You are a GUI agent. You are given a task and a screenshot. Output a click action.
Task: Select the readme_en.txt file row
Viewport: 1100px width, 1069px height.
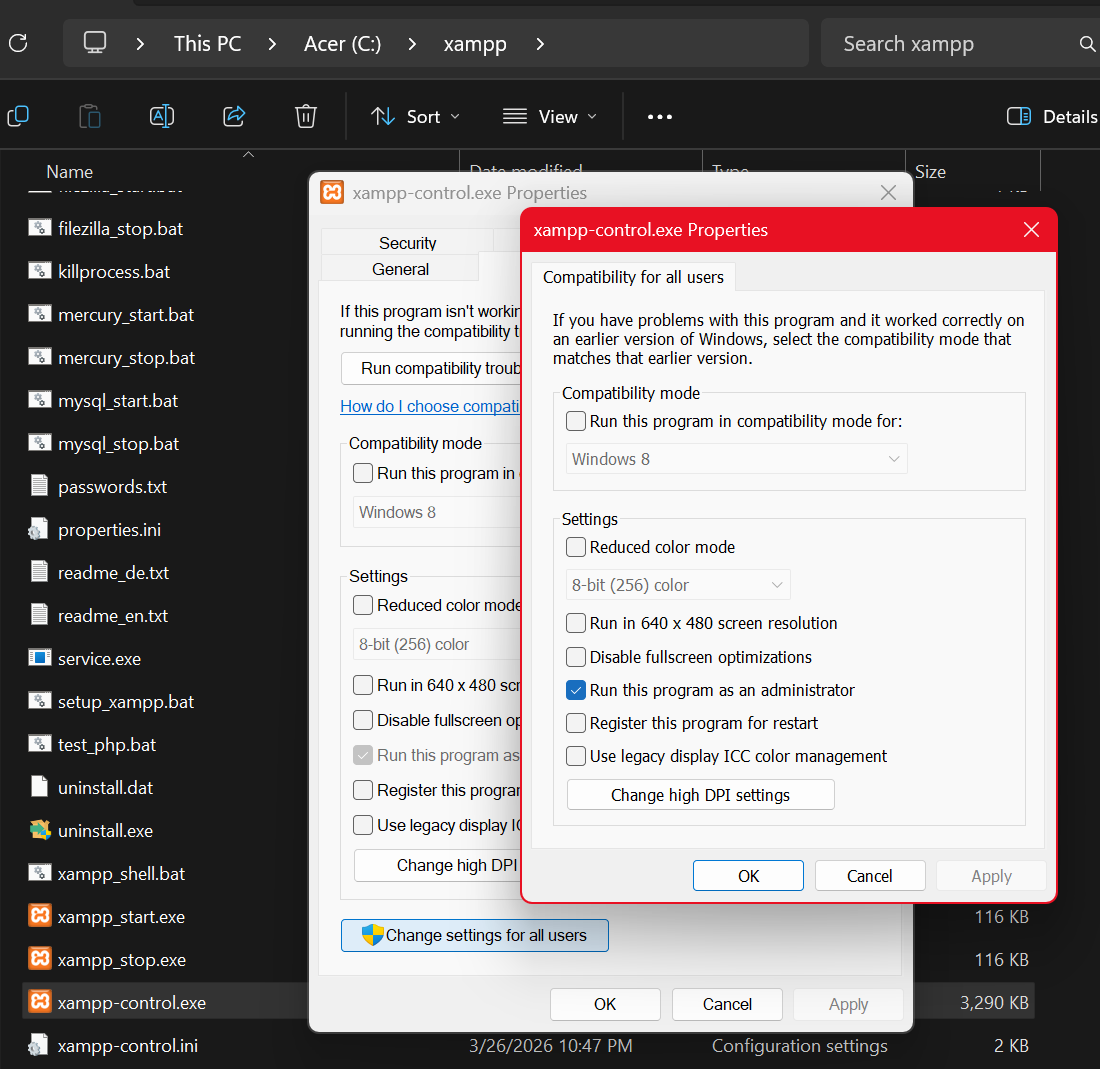coord(166,615)
